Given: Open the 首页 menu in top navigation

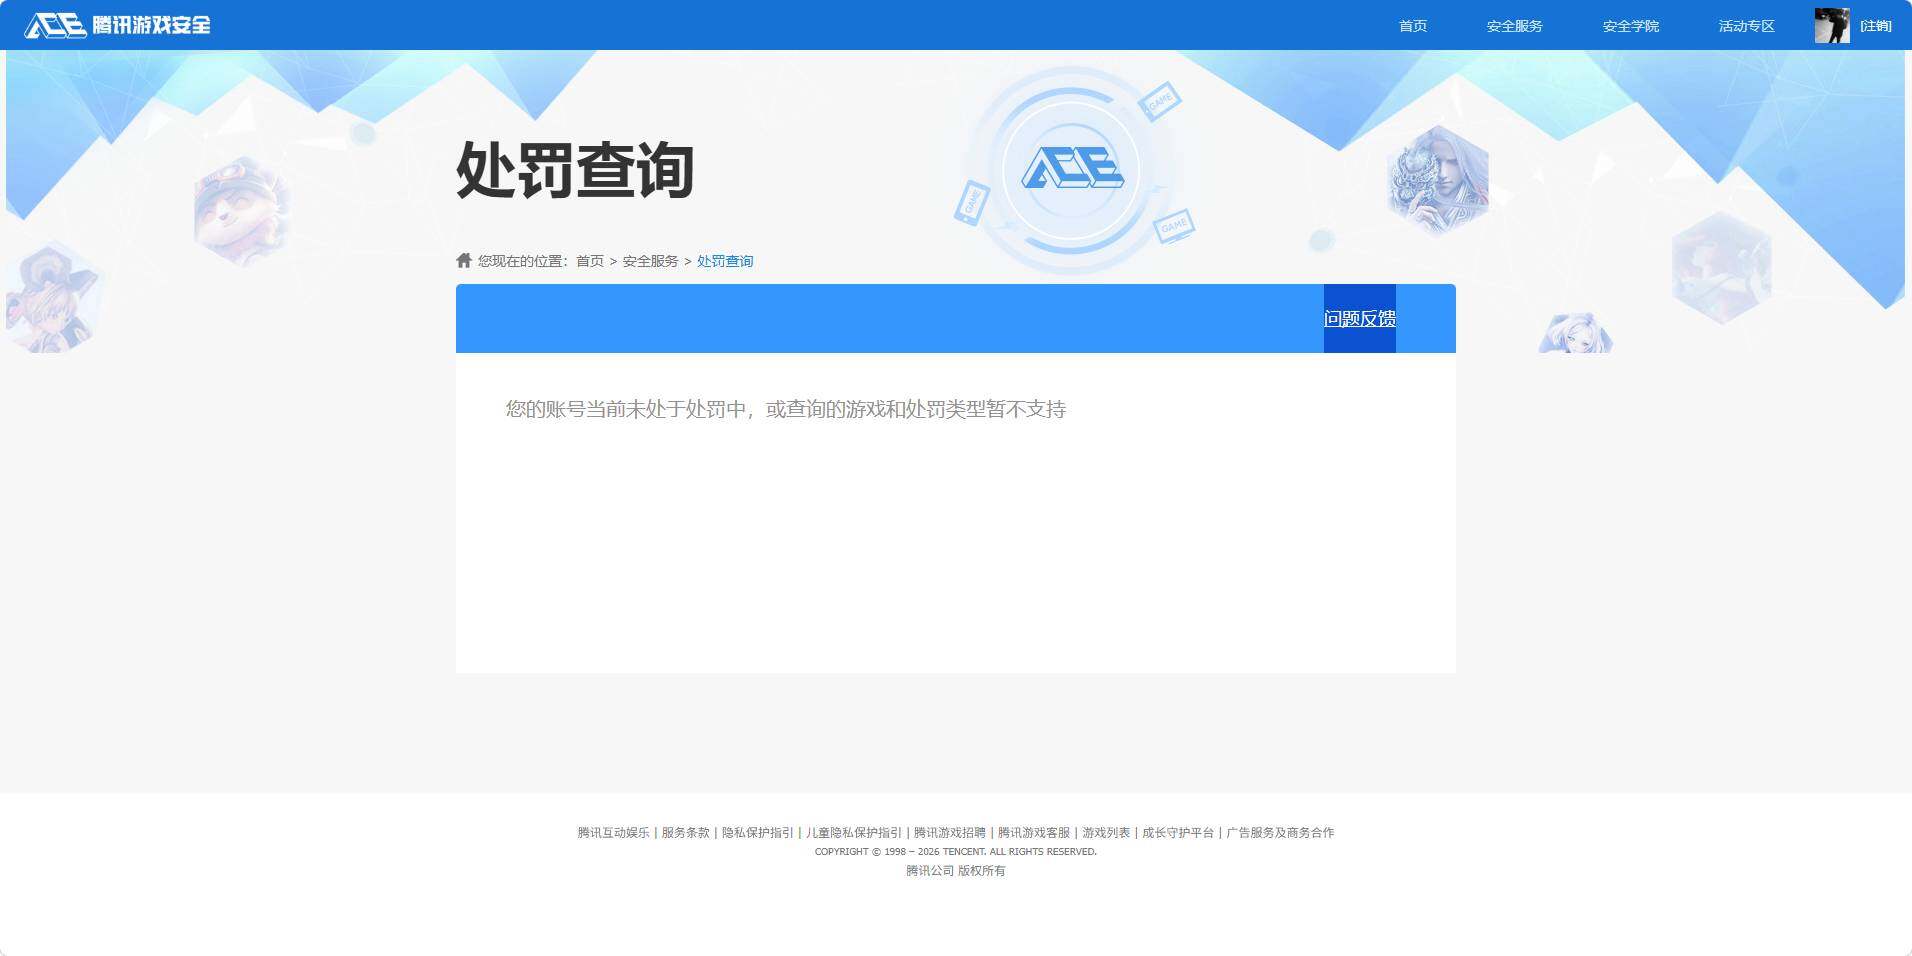Looking at the screenshot, I should coord(1412,26).
